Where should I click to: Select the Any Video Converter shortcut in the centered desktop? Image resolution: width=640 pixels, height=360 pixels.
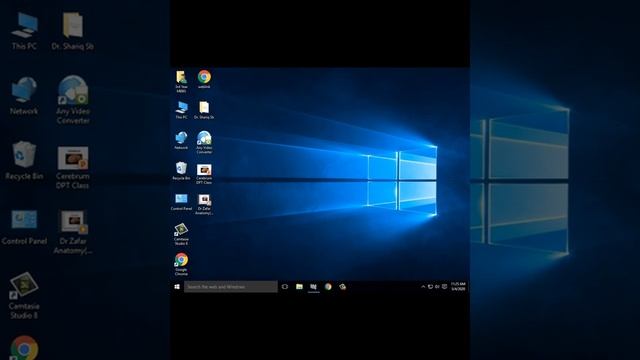[204, 142]
